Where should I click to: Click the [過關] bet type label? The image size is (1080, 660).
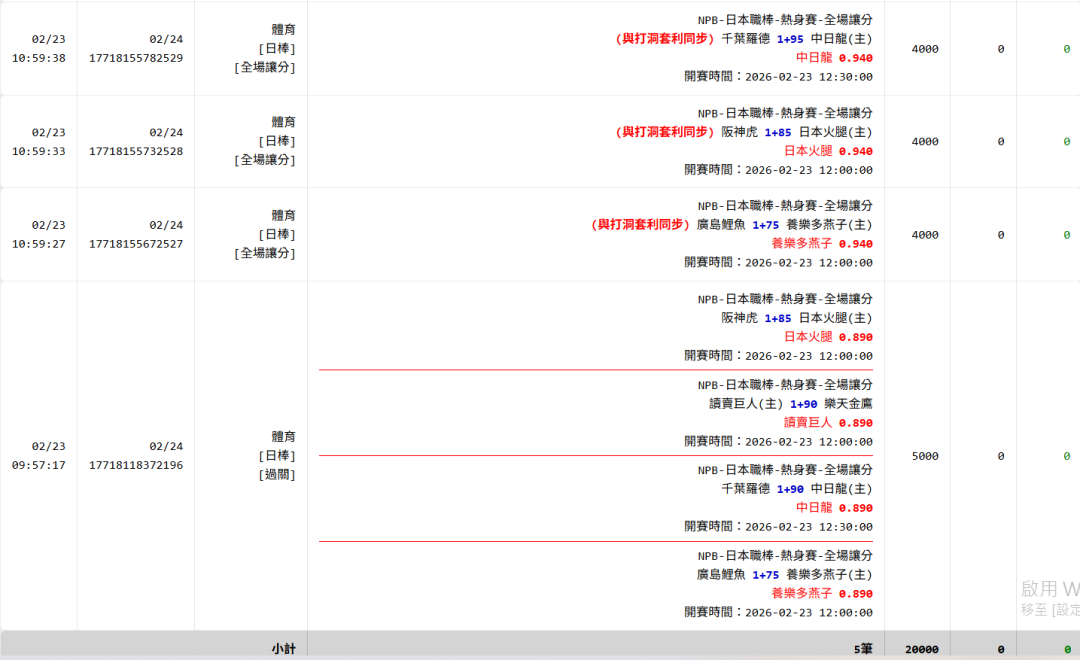click(276, 475)
